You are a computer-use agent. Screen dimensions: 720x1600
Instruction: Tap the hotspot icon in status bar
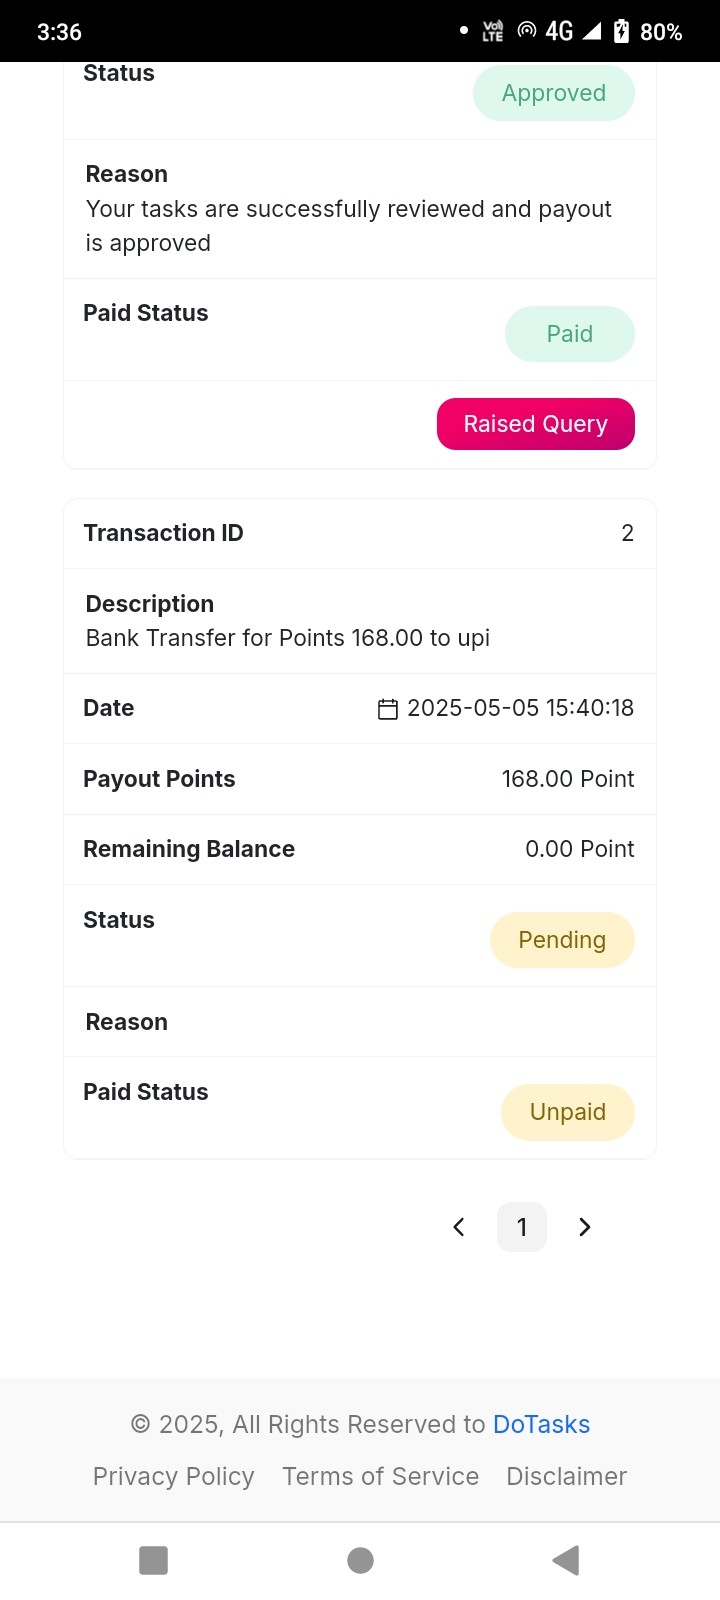coord(527,31)
